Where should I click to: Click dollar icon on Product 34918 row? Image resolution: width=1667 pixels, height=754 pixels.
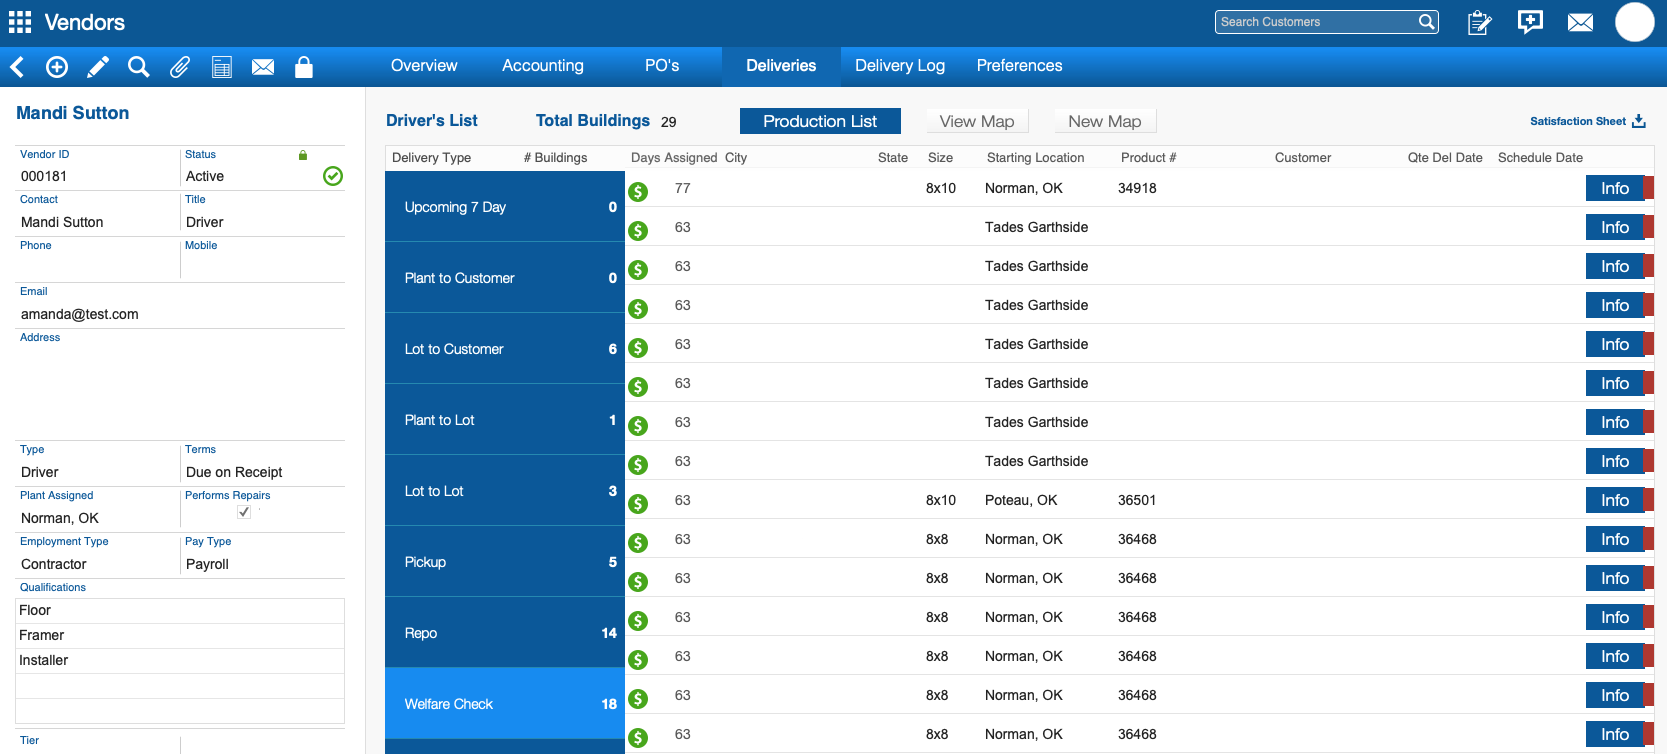[x=638, y=192]
